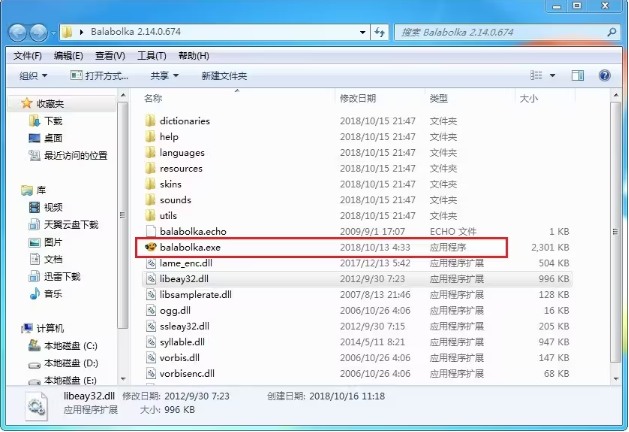Click the Open With (打开方式) button
Viewport: 629px width, 432px height.
(x=99, y=75)
